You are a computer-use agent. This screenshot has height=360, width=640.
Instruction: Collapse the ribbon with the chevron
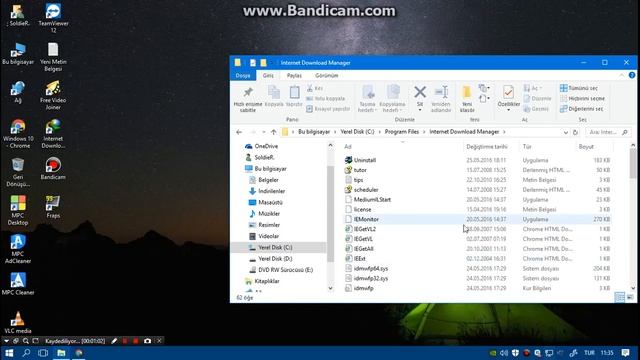click(x=621, y=75)
